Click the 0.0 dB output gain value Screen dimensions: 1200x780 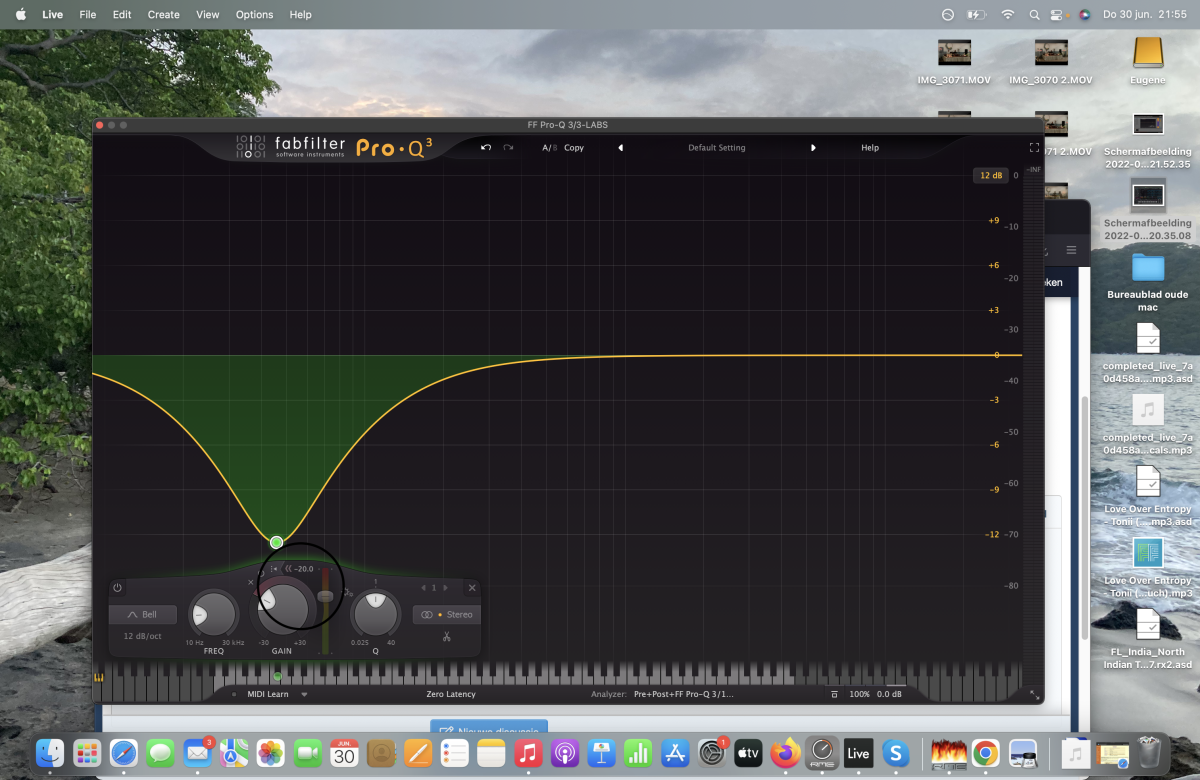(x=890, y=694)
